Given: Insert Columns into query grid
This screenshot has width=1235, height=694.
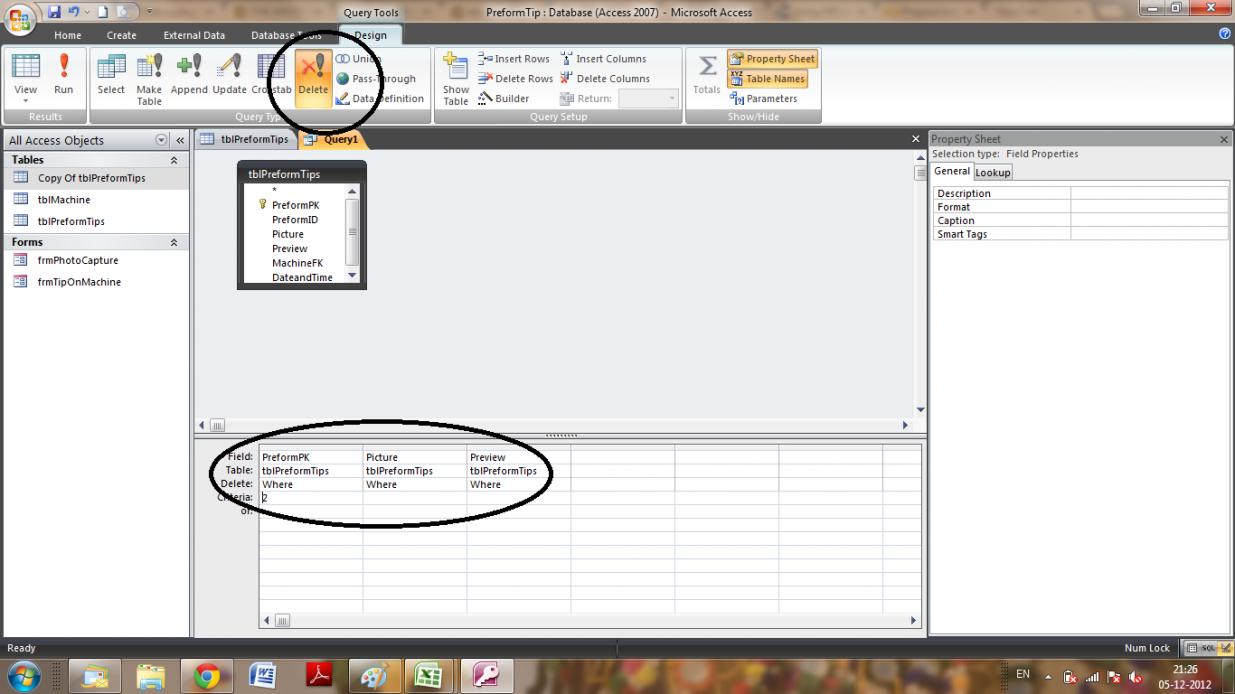Looking at the screenshot, I should click(x=604, y=59).
